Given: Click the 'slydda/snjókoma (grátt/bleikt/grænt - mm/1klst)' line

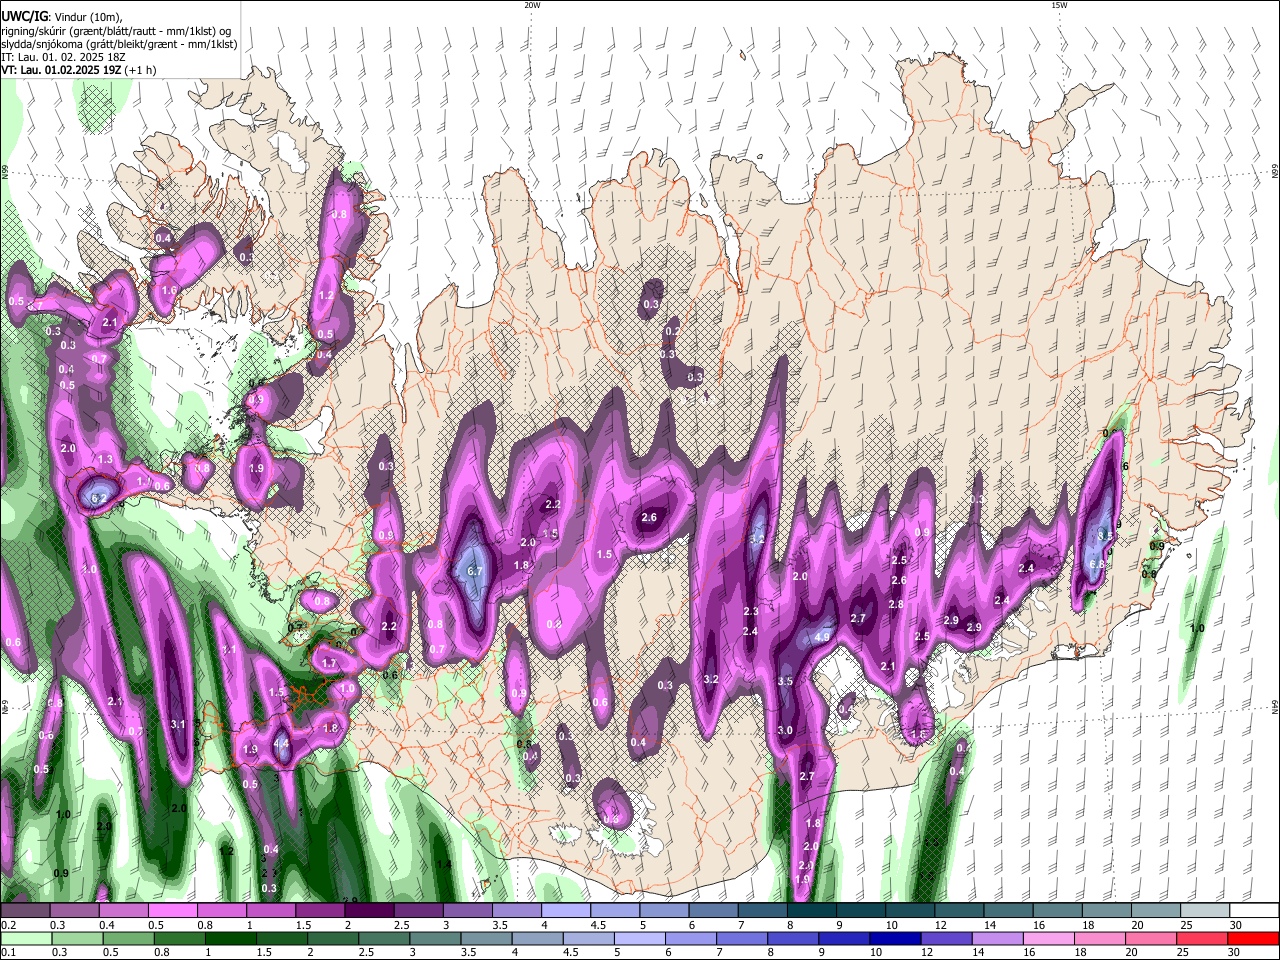Looking at the screenshot, I should (119, 44).
